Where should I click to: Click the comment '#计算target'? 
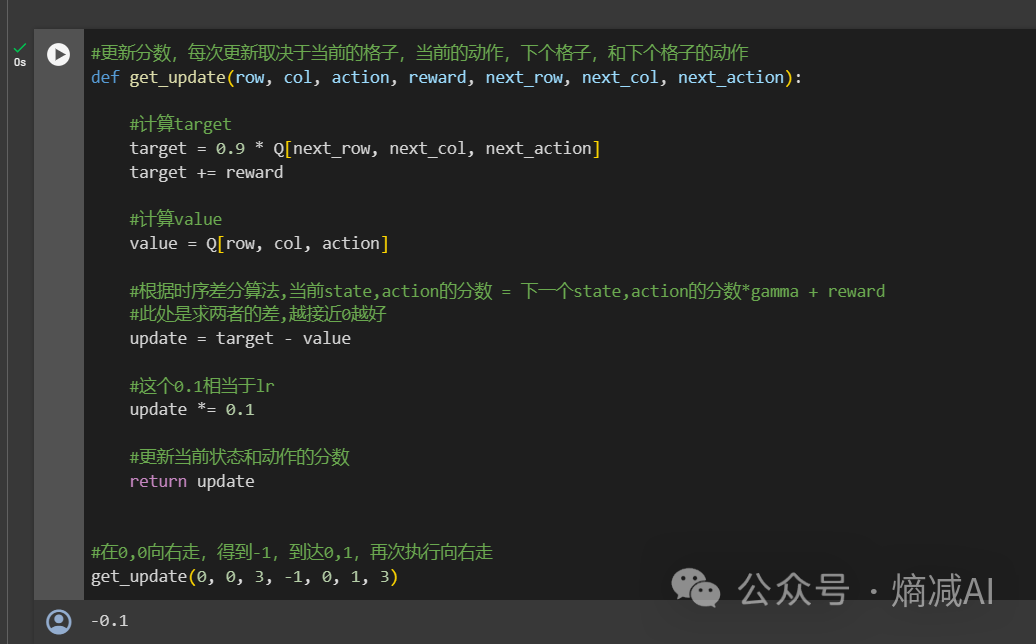point(180,124)
